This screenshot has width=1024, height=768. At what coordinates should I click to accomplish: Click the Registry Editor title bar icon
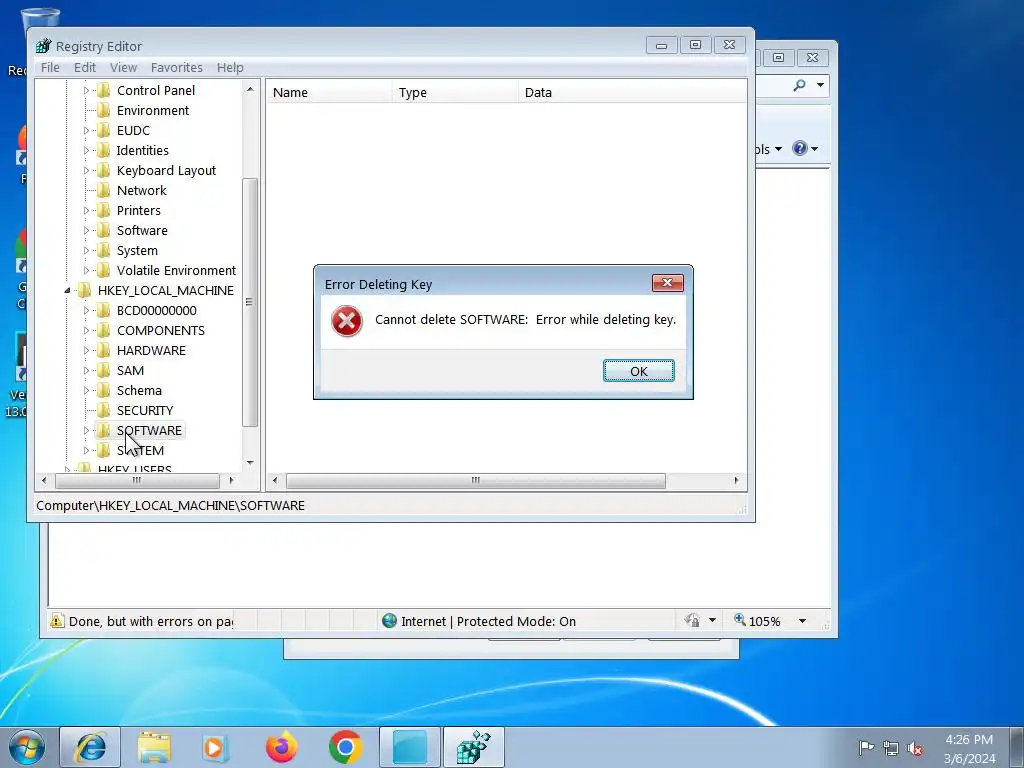[x=44, y=46]
